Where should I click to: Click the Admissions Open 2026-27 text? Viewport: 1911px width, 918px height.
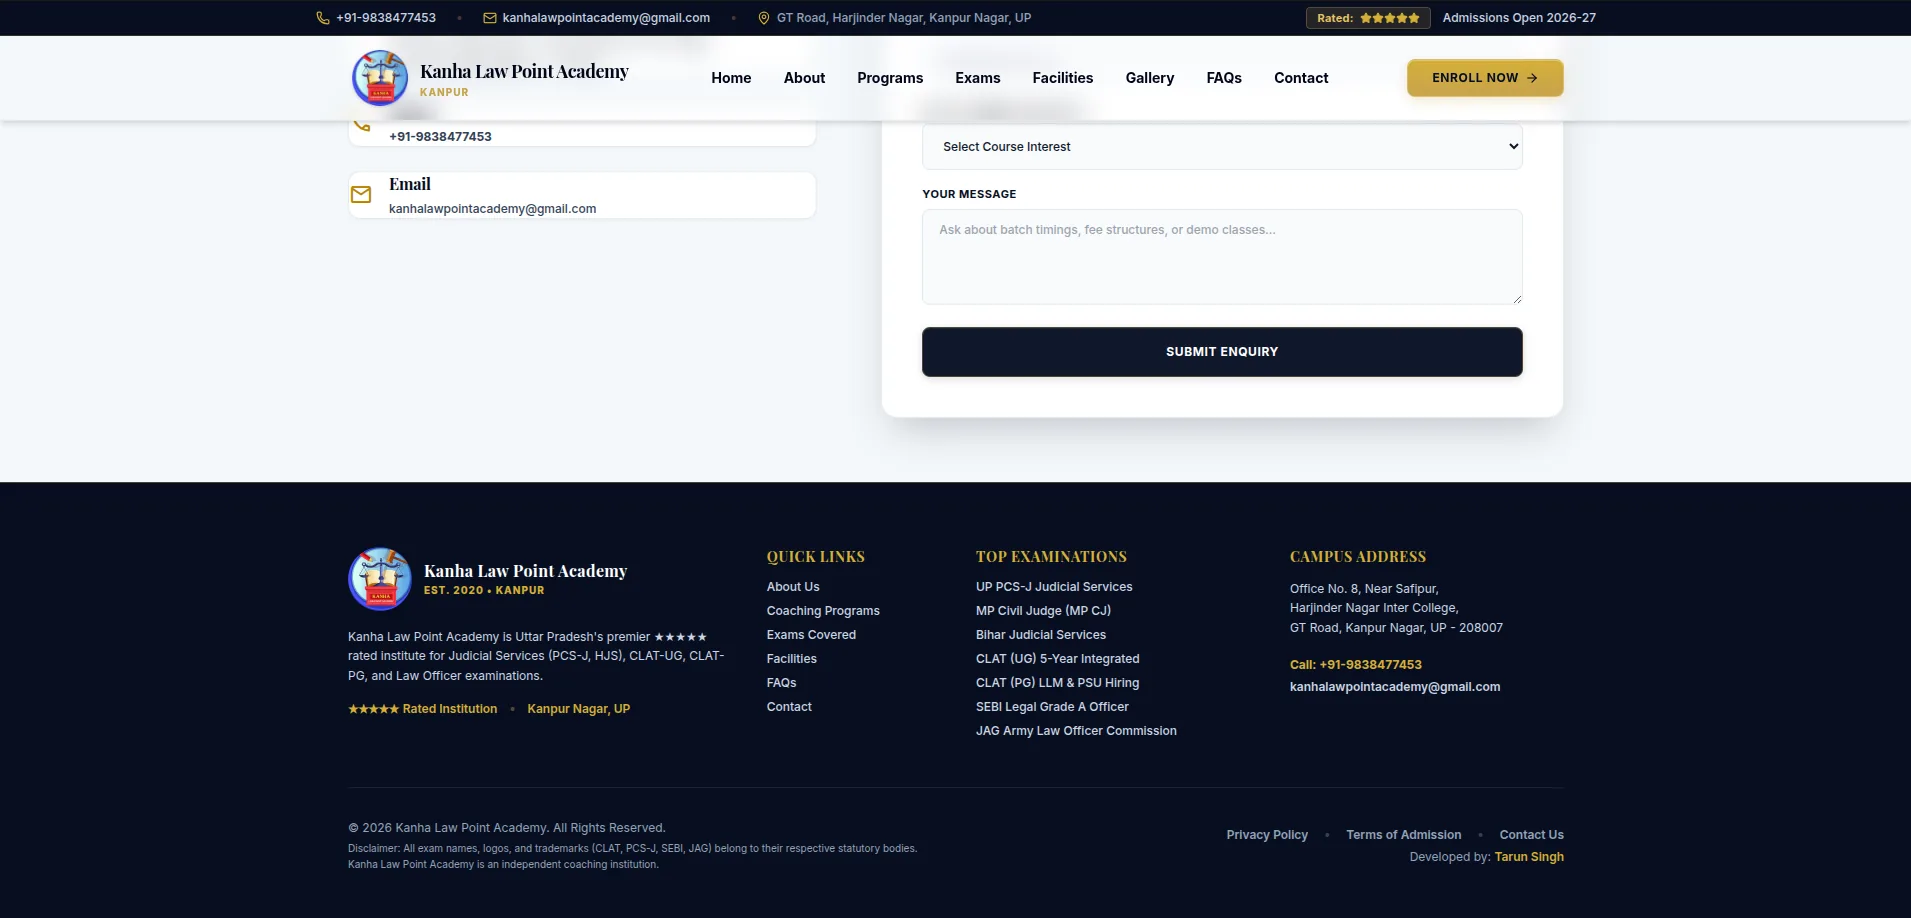pyautogui.click(x=1519, y=18)
